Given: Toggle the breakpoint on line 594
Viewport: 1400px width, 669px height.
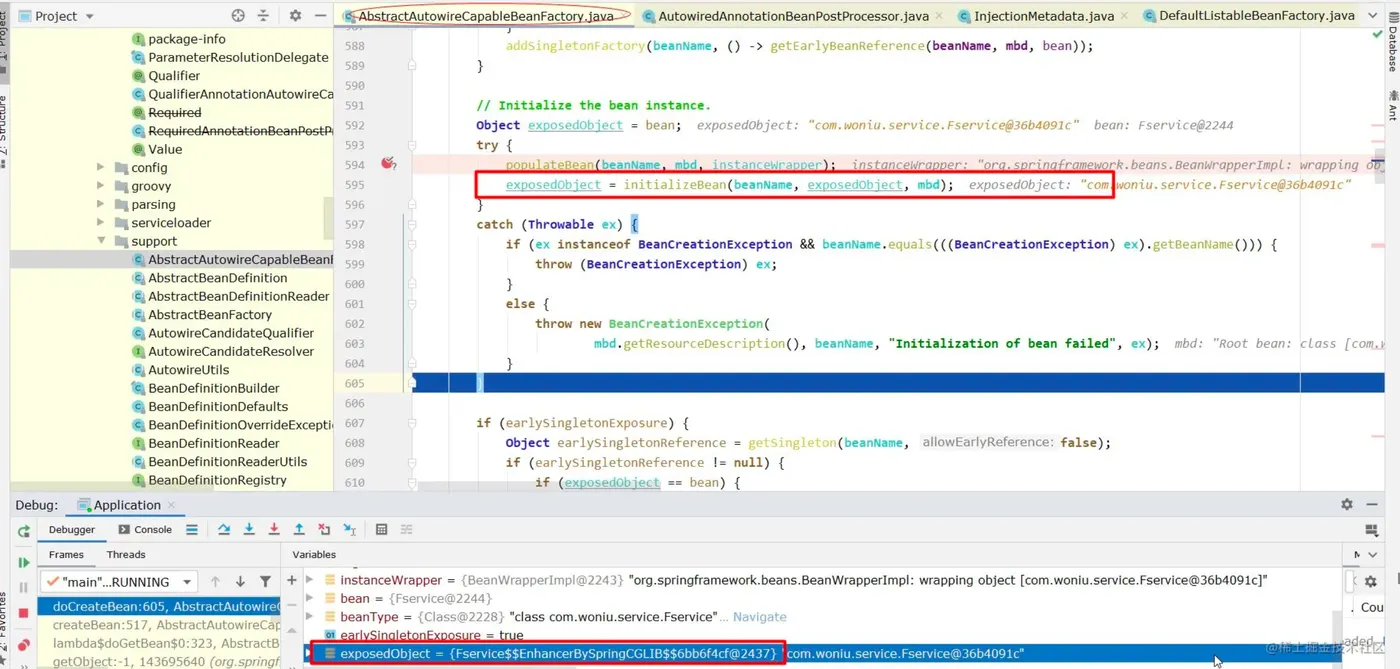Looking at the screenshot, I should 388,164.
